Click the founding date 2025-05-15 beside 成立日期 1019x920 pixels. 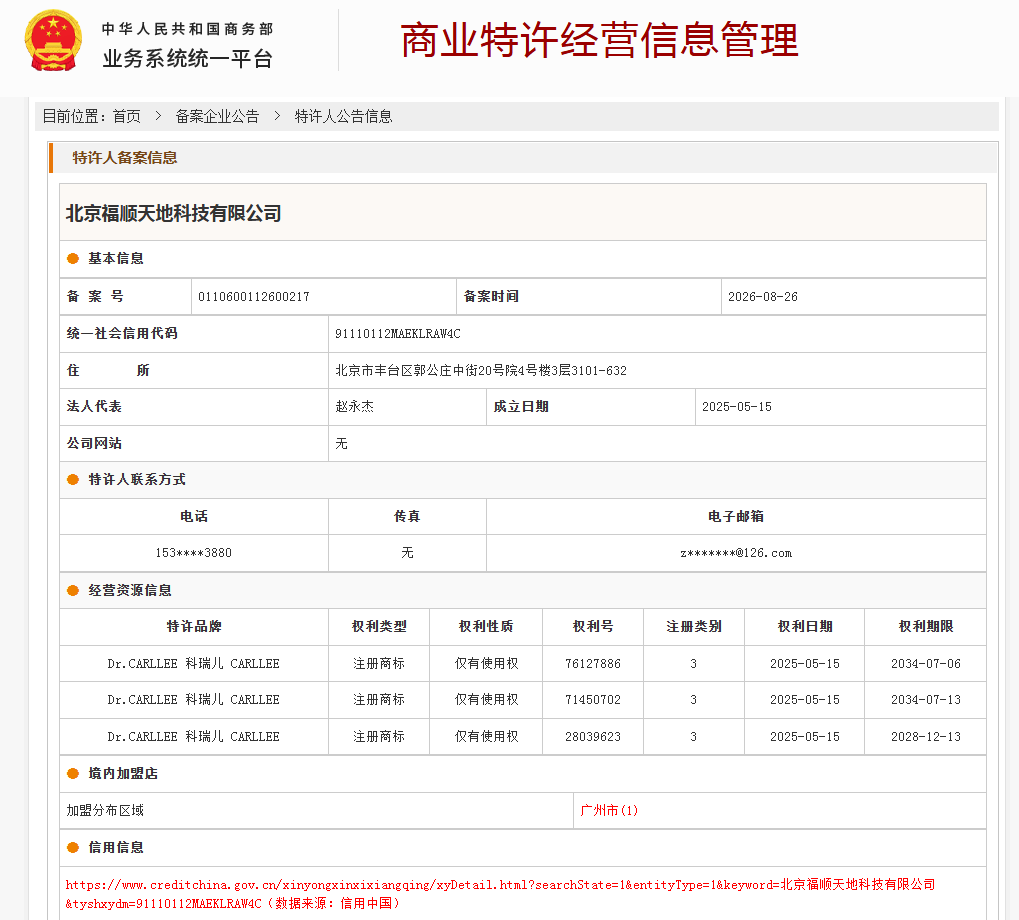tap(737, 407)
